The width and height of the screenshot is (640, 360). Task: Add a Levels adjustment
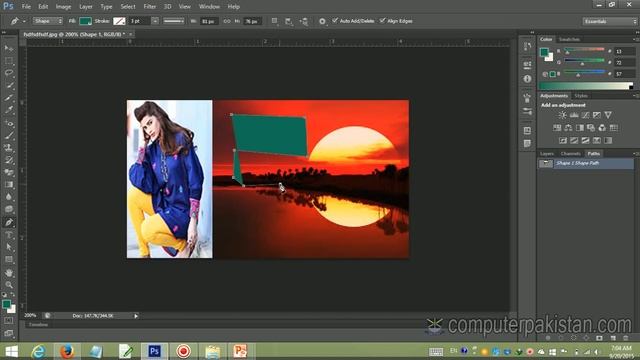(574, 115)
